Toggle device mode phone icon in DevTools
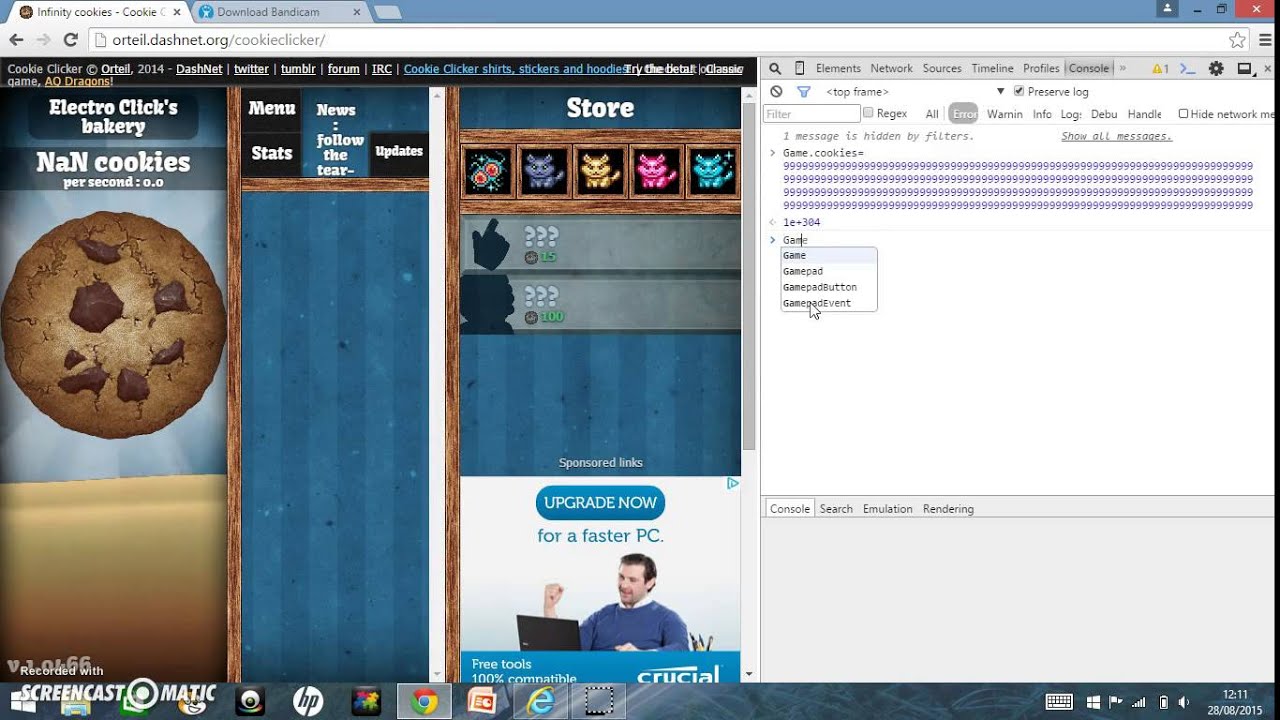 pos(799,68)
